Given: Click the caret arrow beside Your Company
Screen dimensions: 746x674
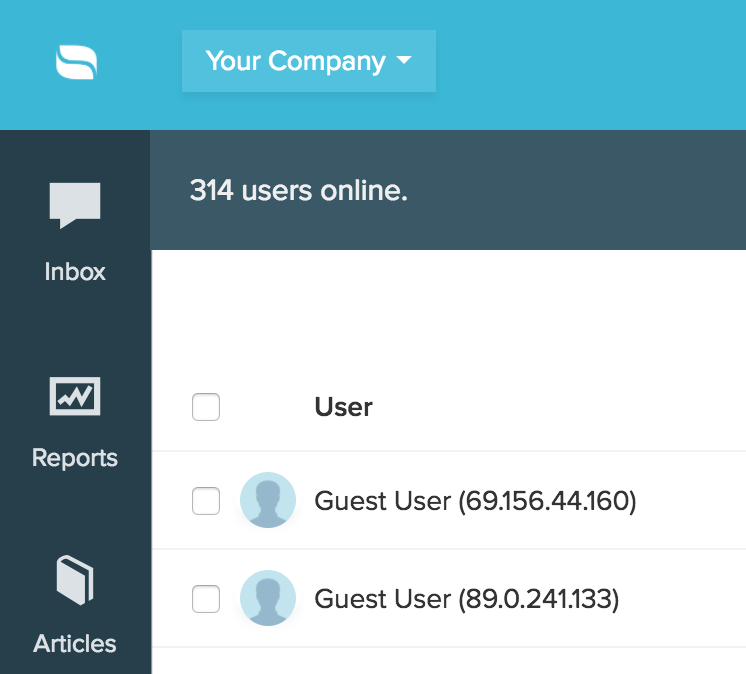Looking at the screenshot, I should (x=404, y=61).
